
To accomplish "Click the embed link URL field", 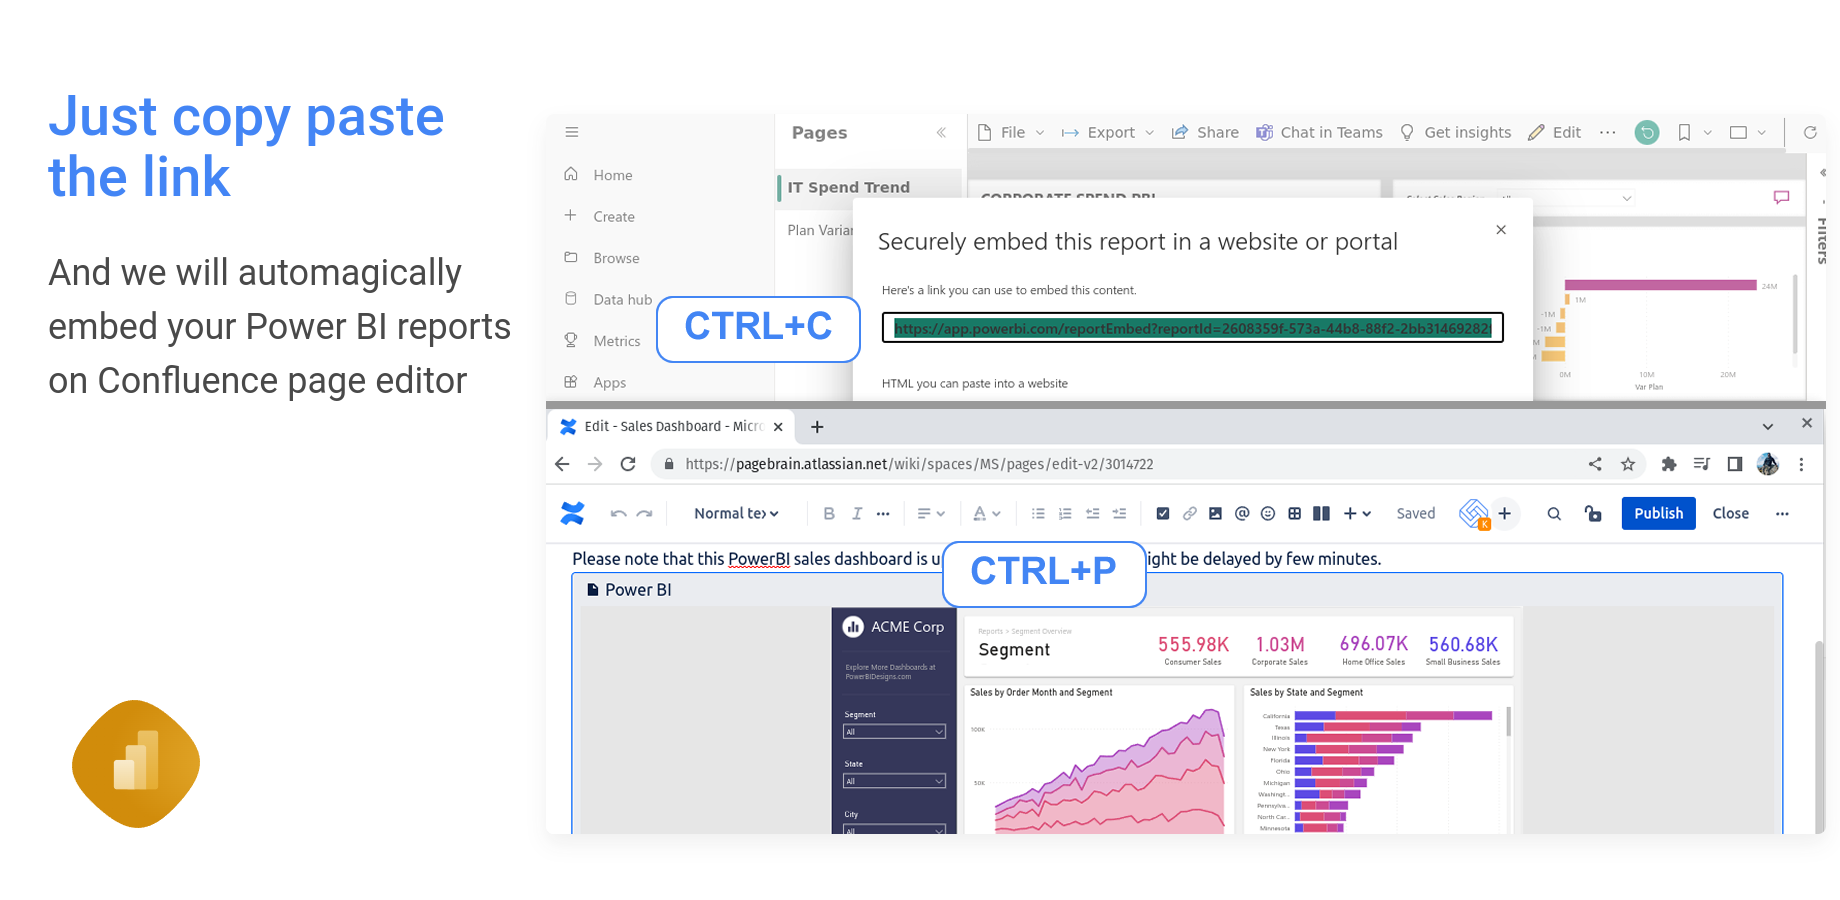I will click(1193, 328).
